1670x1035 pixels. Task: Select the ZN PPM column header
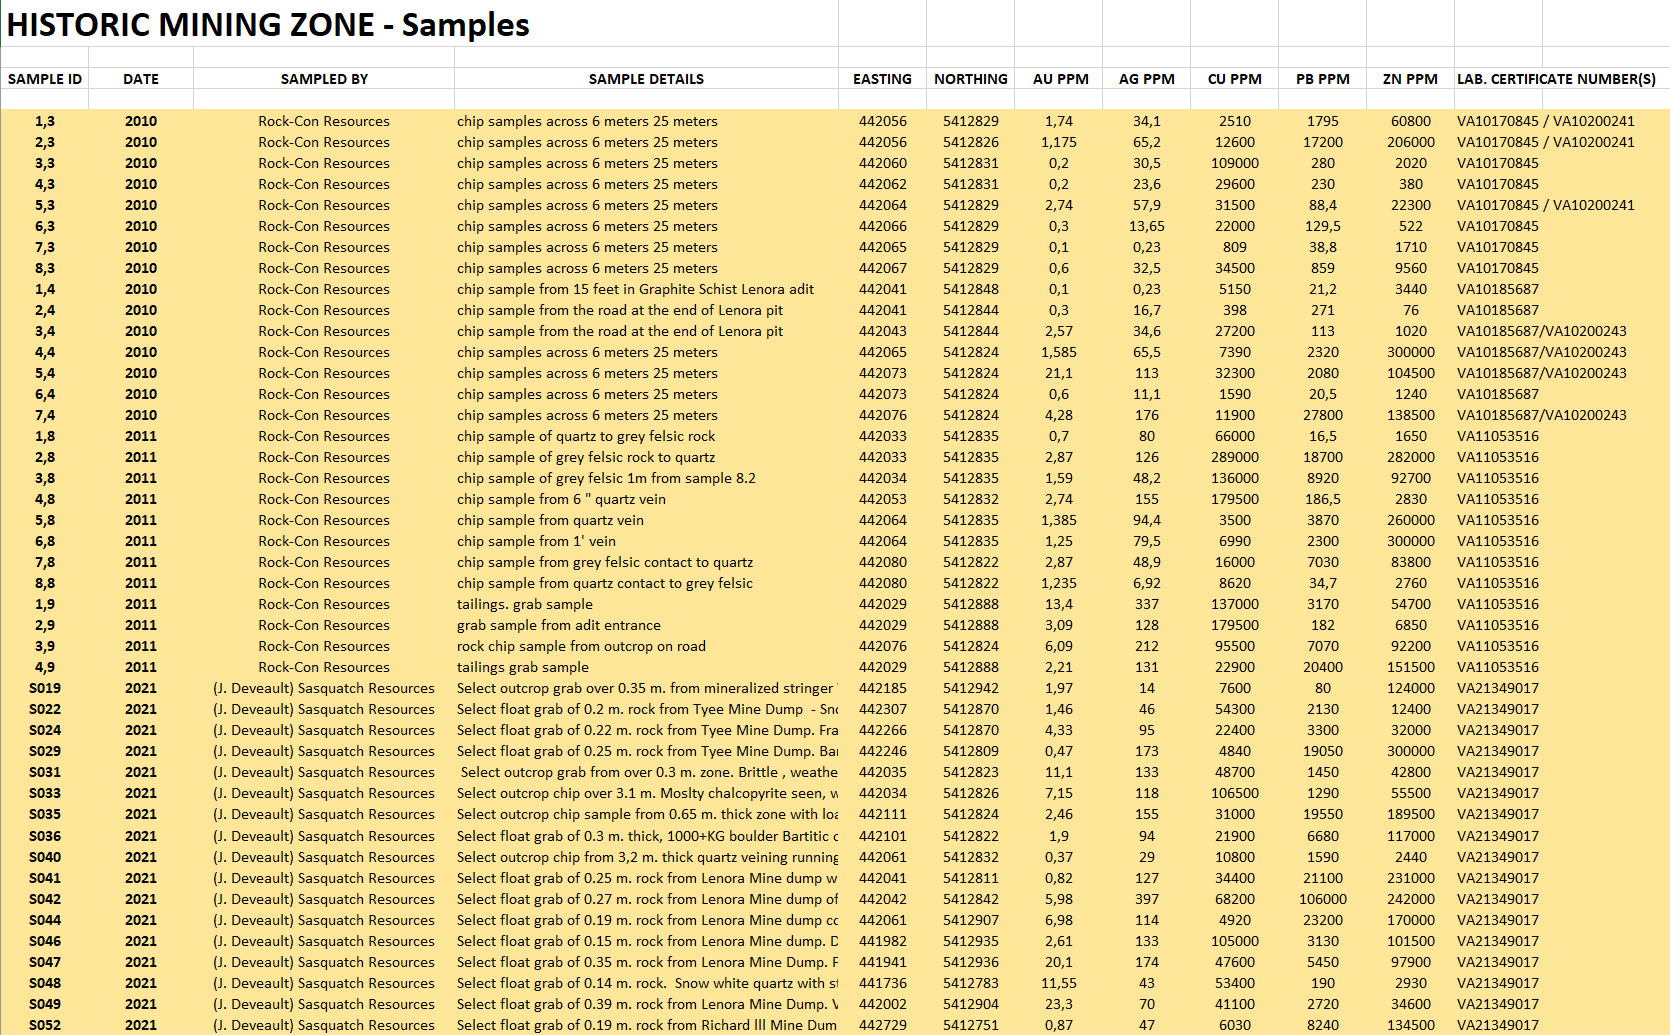[x=1410, y=79]
